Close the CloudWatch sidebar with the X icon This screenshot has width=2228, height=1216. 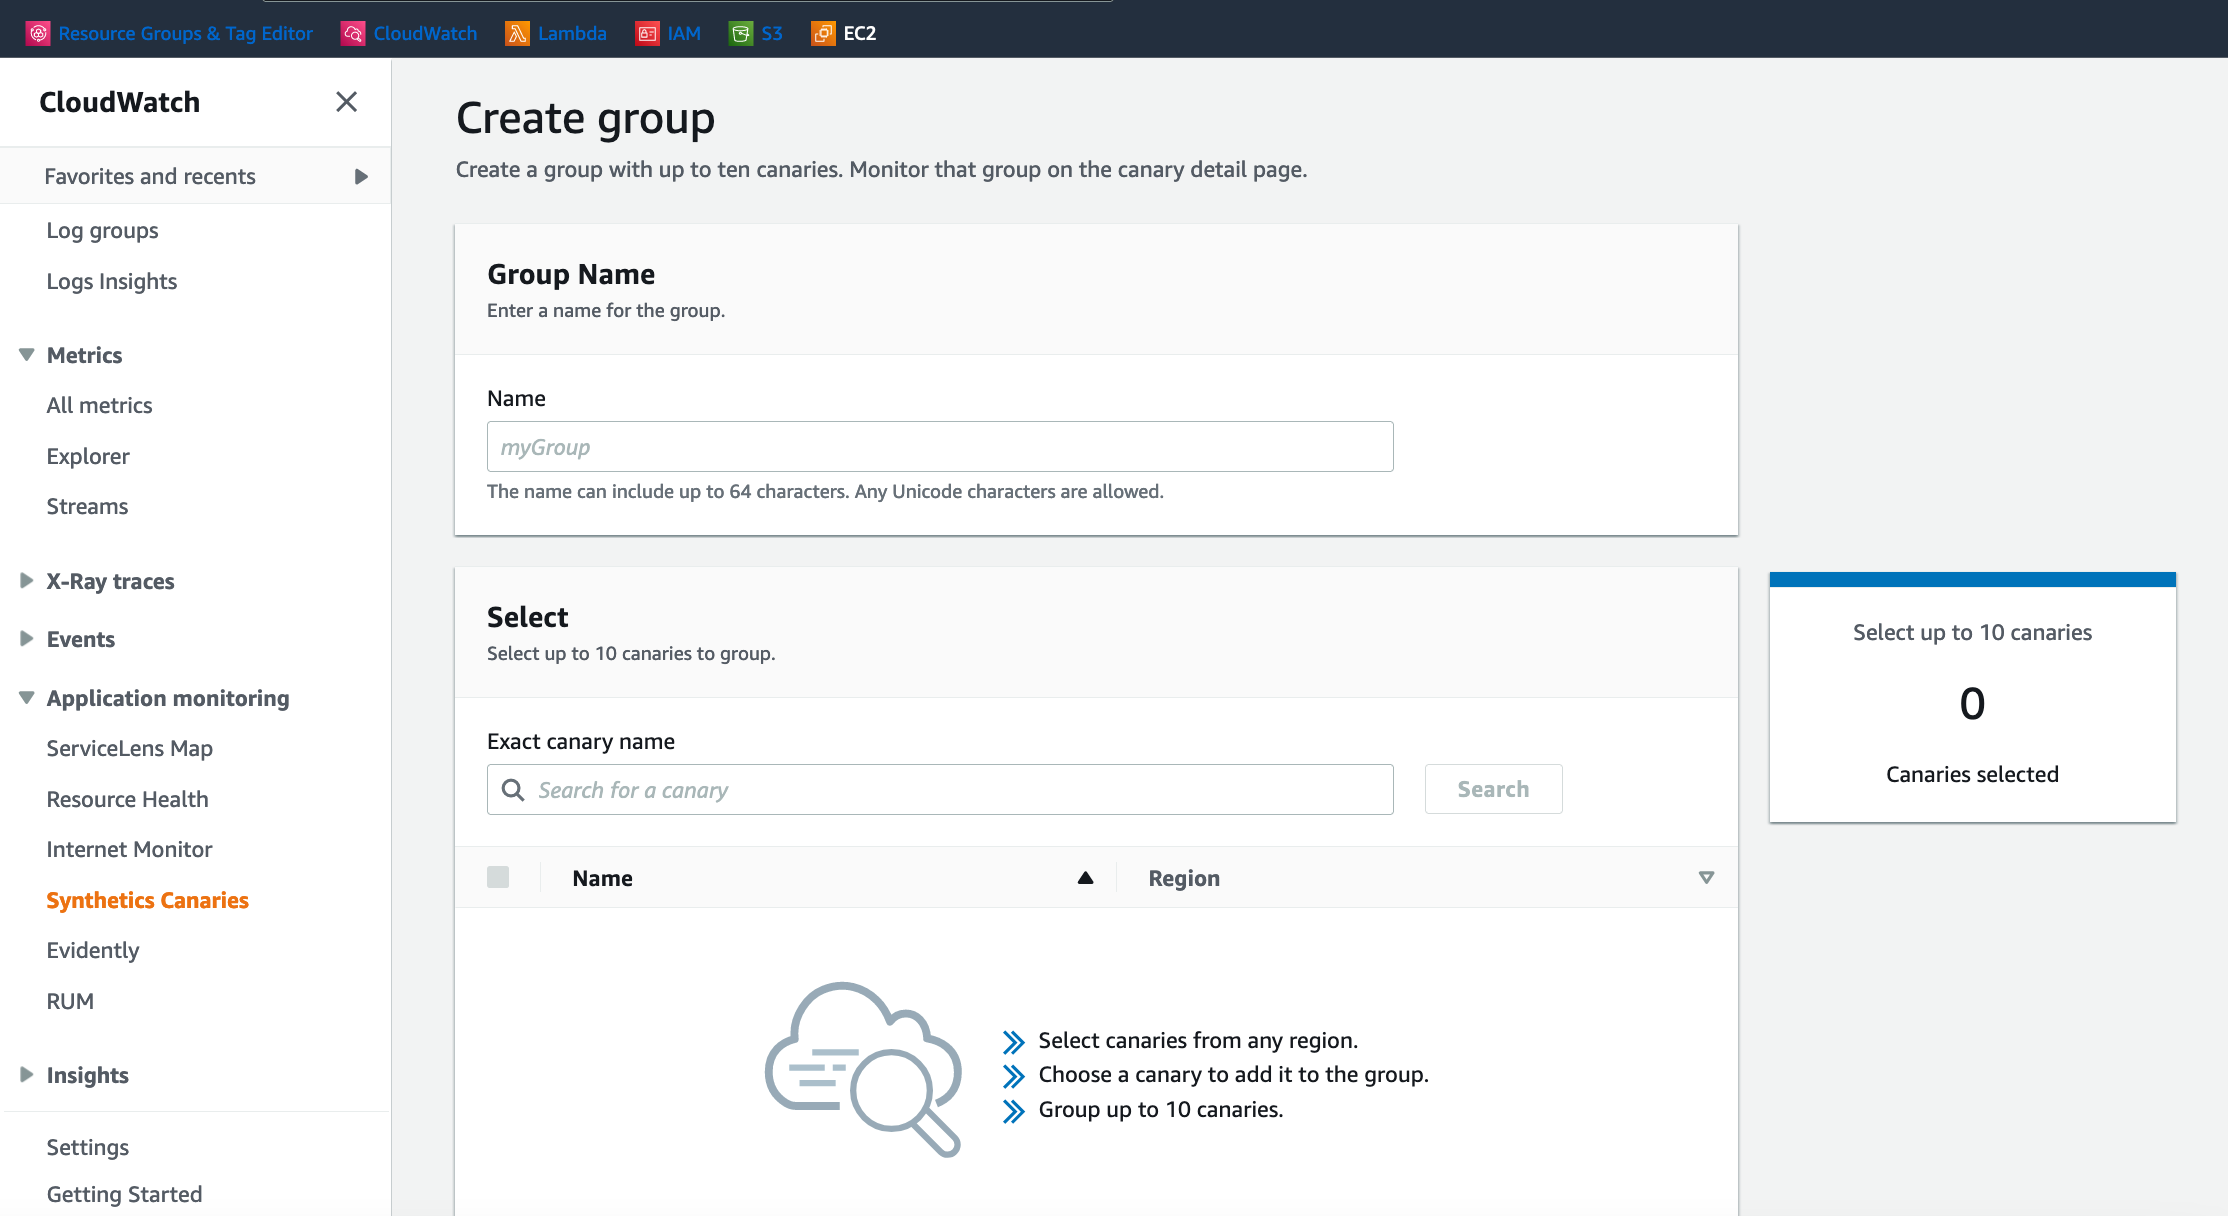(x=346, y=102)
